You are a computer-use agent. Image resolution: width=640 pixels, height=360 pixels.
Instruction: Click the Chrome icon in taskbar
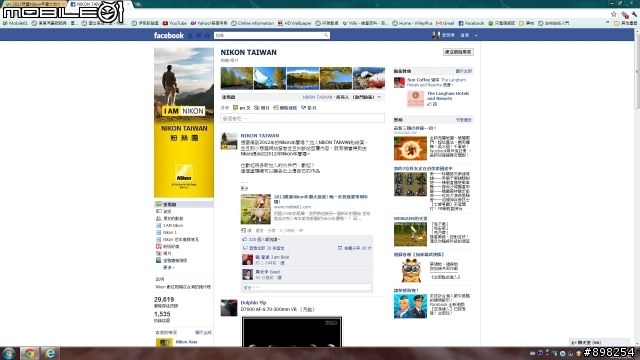(29, 353)
